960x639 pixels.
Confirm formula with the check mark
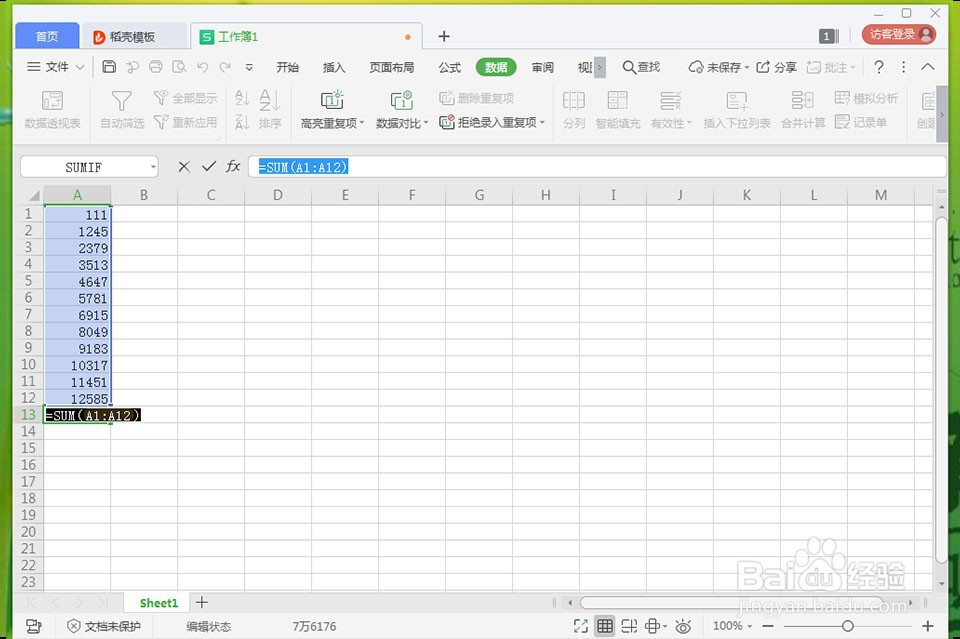tap(209, 166)
